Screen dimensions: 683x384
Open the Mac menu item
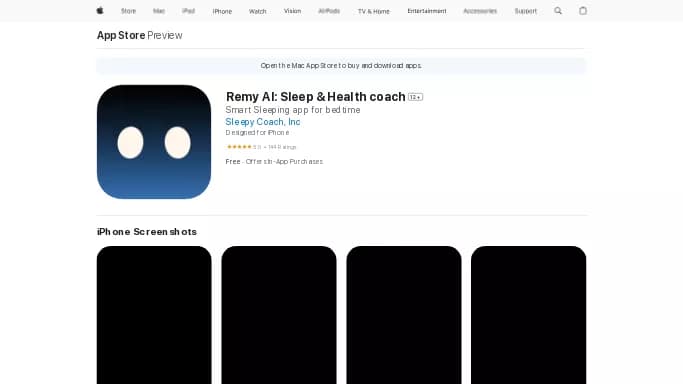point(159,11)
